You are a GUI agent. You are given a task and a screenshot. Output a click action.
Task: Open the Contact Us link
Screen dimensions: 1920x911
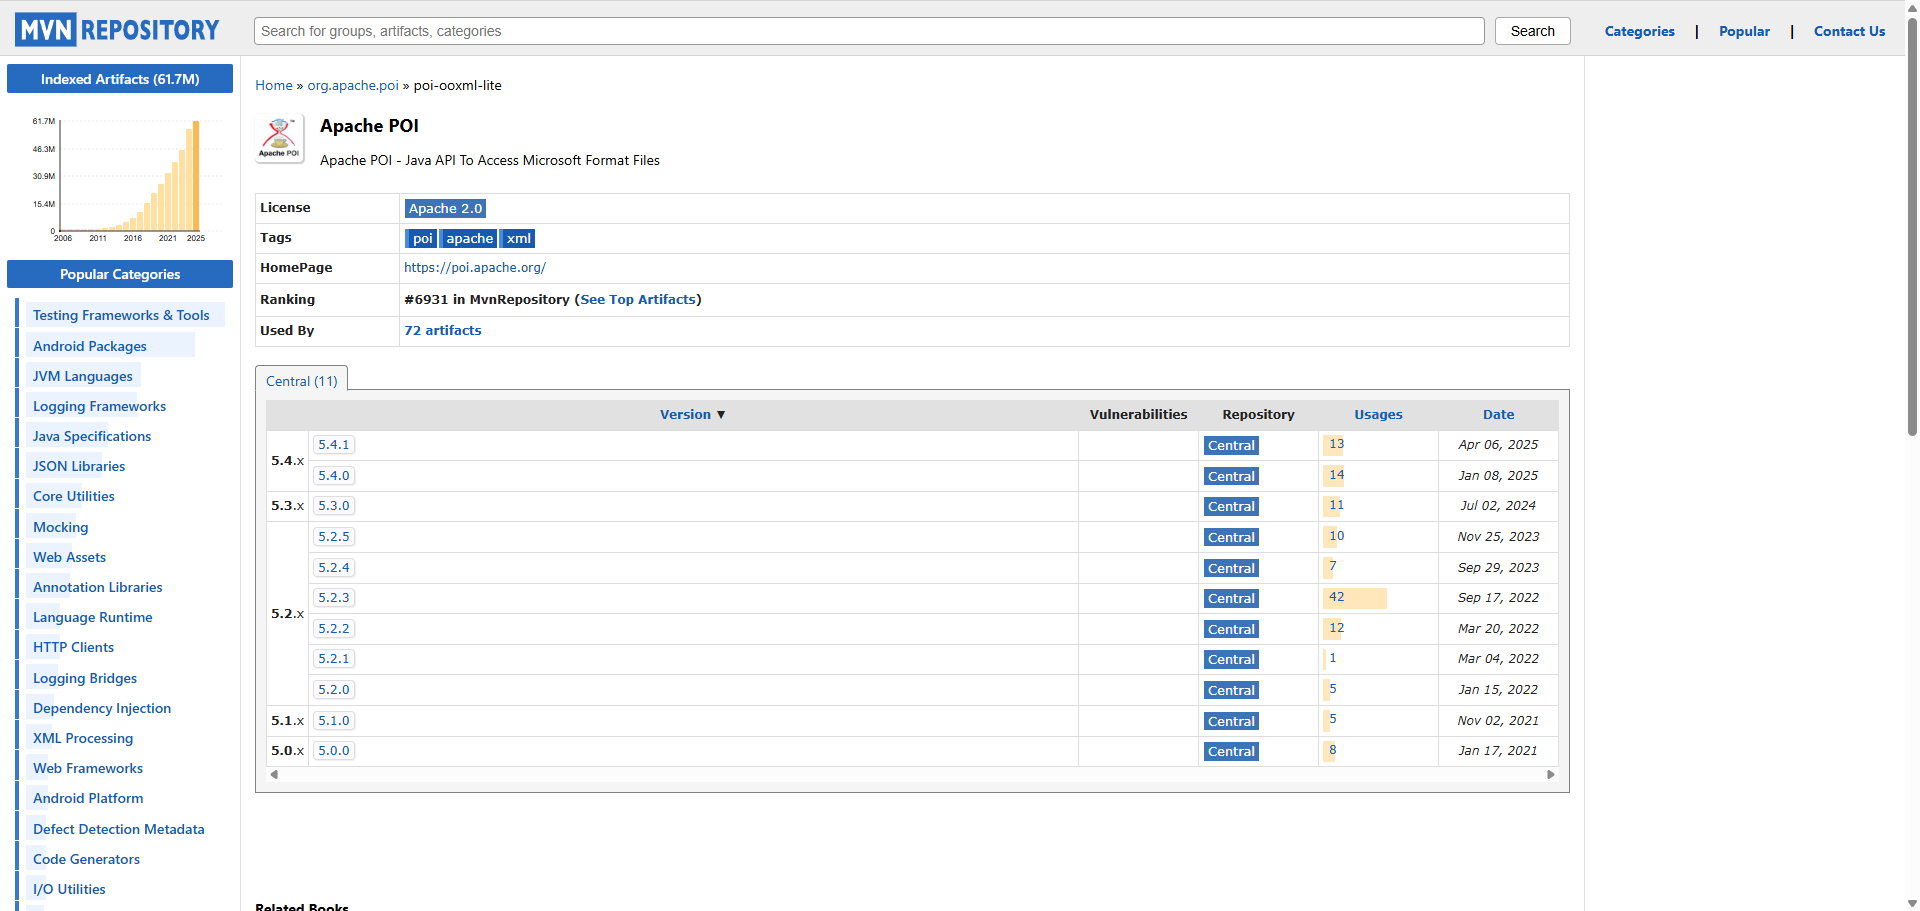click(1849, 31)
